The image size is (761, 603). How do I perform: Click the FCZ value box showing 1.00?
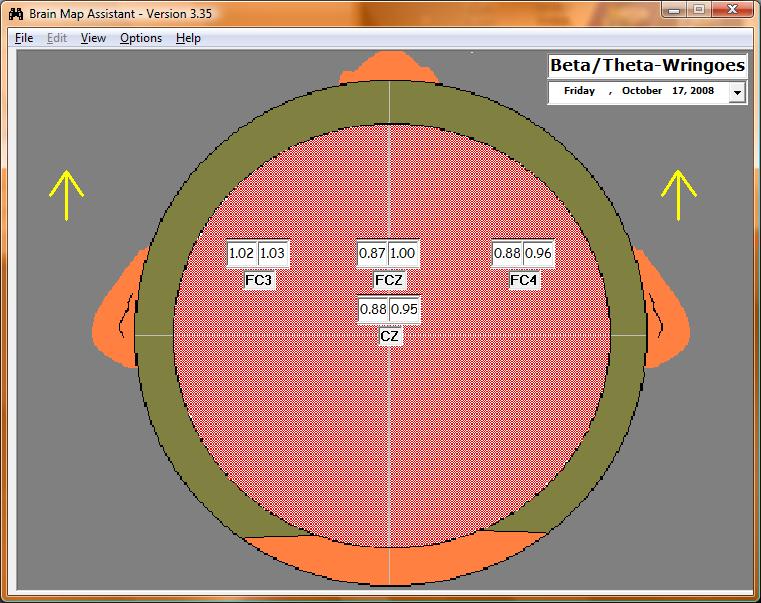[403, 254]
